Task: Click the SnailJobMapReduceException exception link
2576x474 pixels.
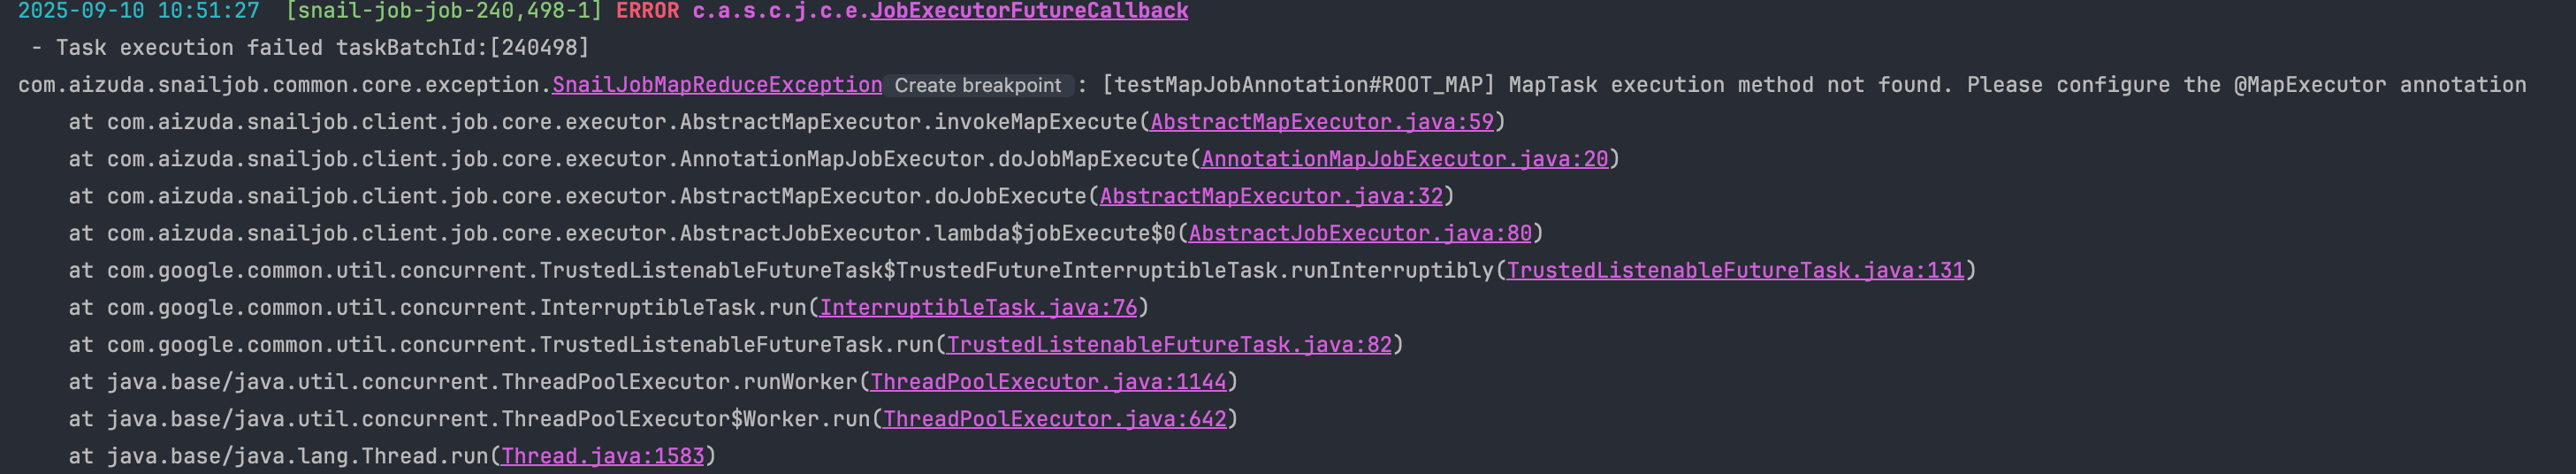Action: coord(716,85)
